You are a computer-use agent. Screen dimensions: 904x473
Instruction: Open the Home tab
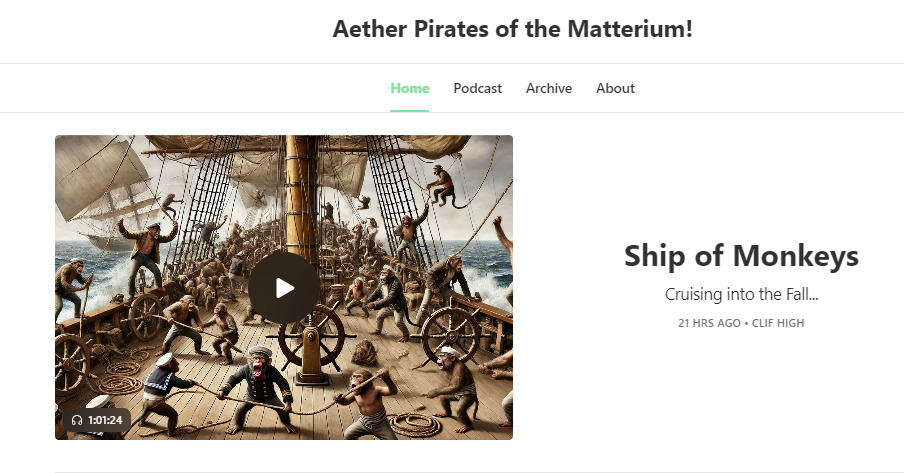click(409, 88)
